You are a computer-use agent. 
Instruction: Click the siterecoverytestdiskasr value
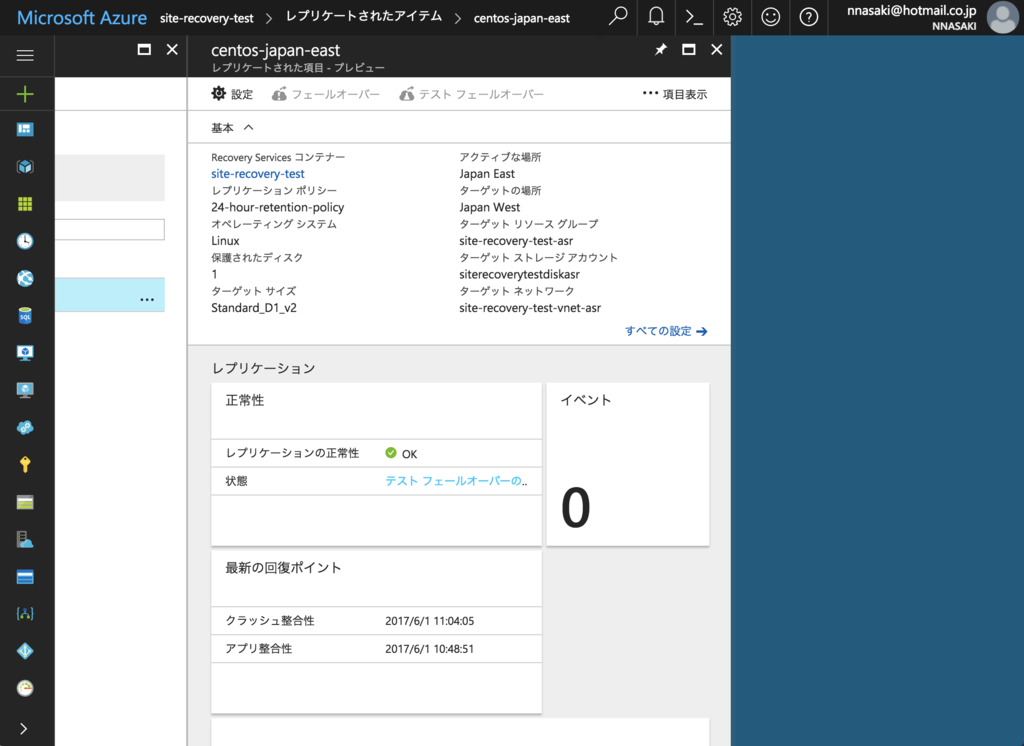pos(519,274)
